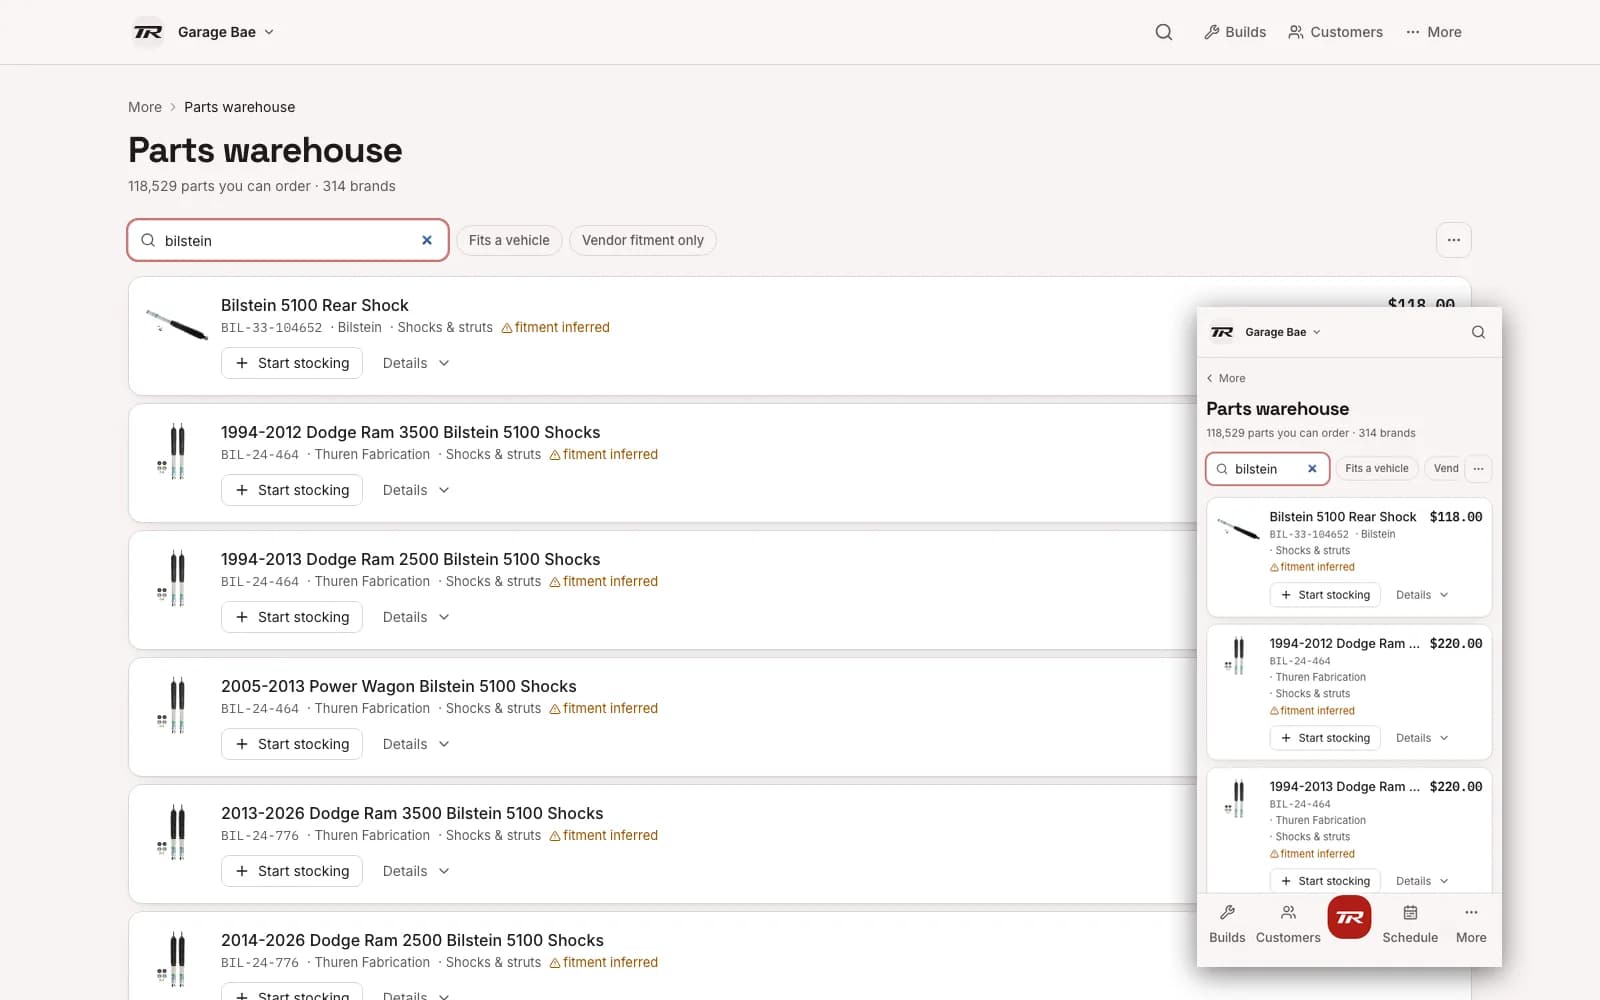Open the More menu in the main header

1433,32
